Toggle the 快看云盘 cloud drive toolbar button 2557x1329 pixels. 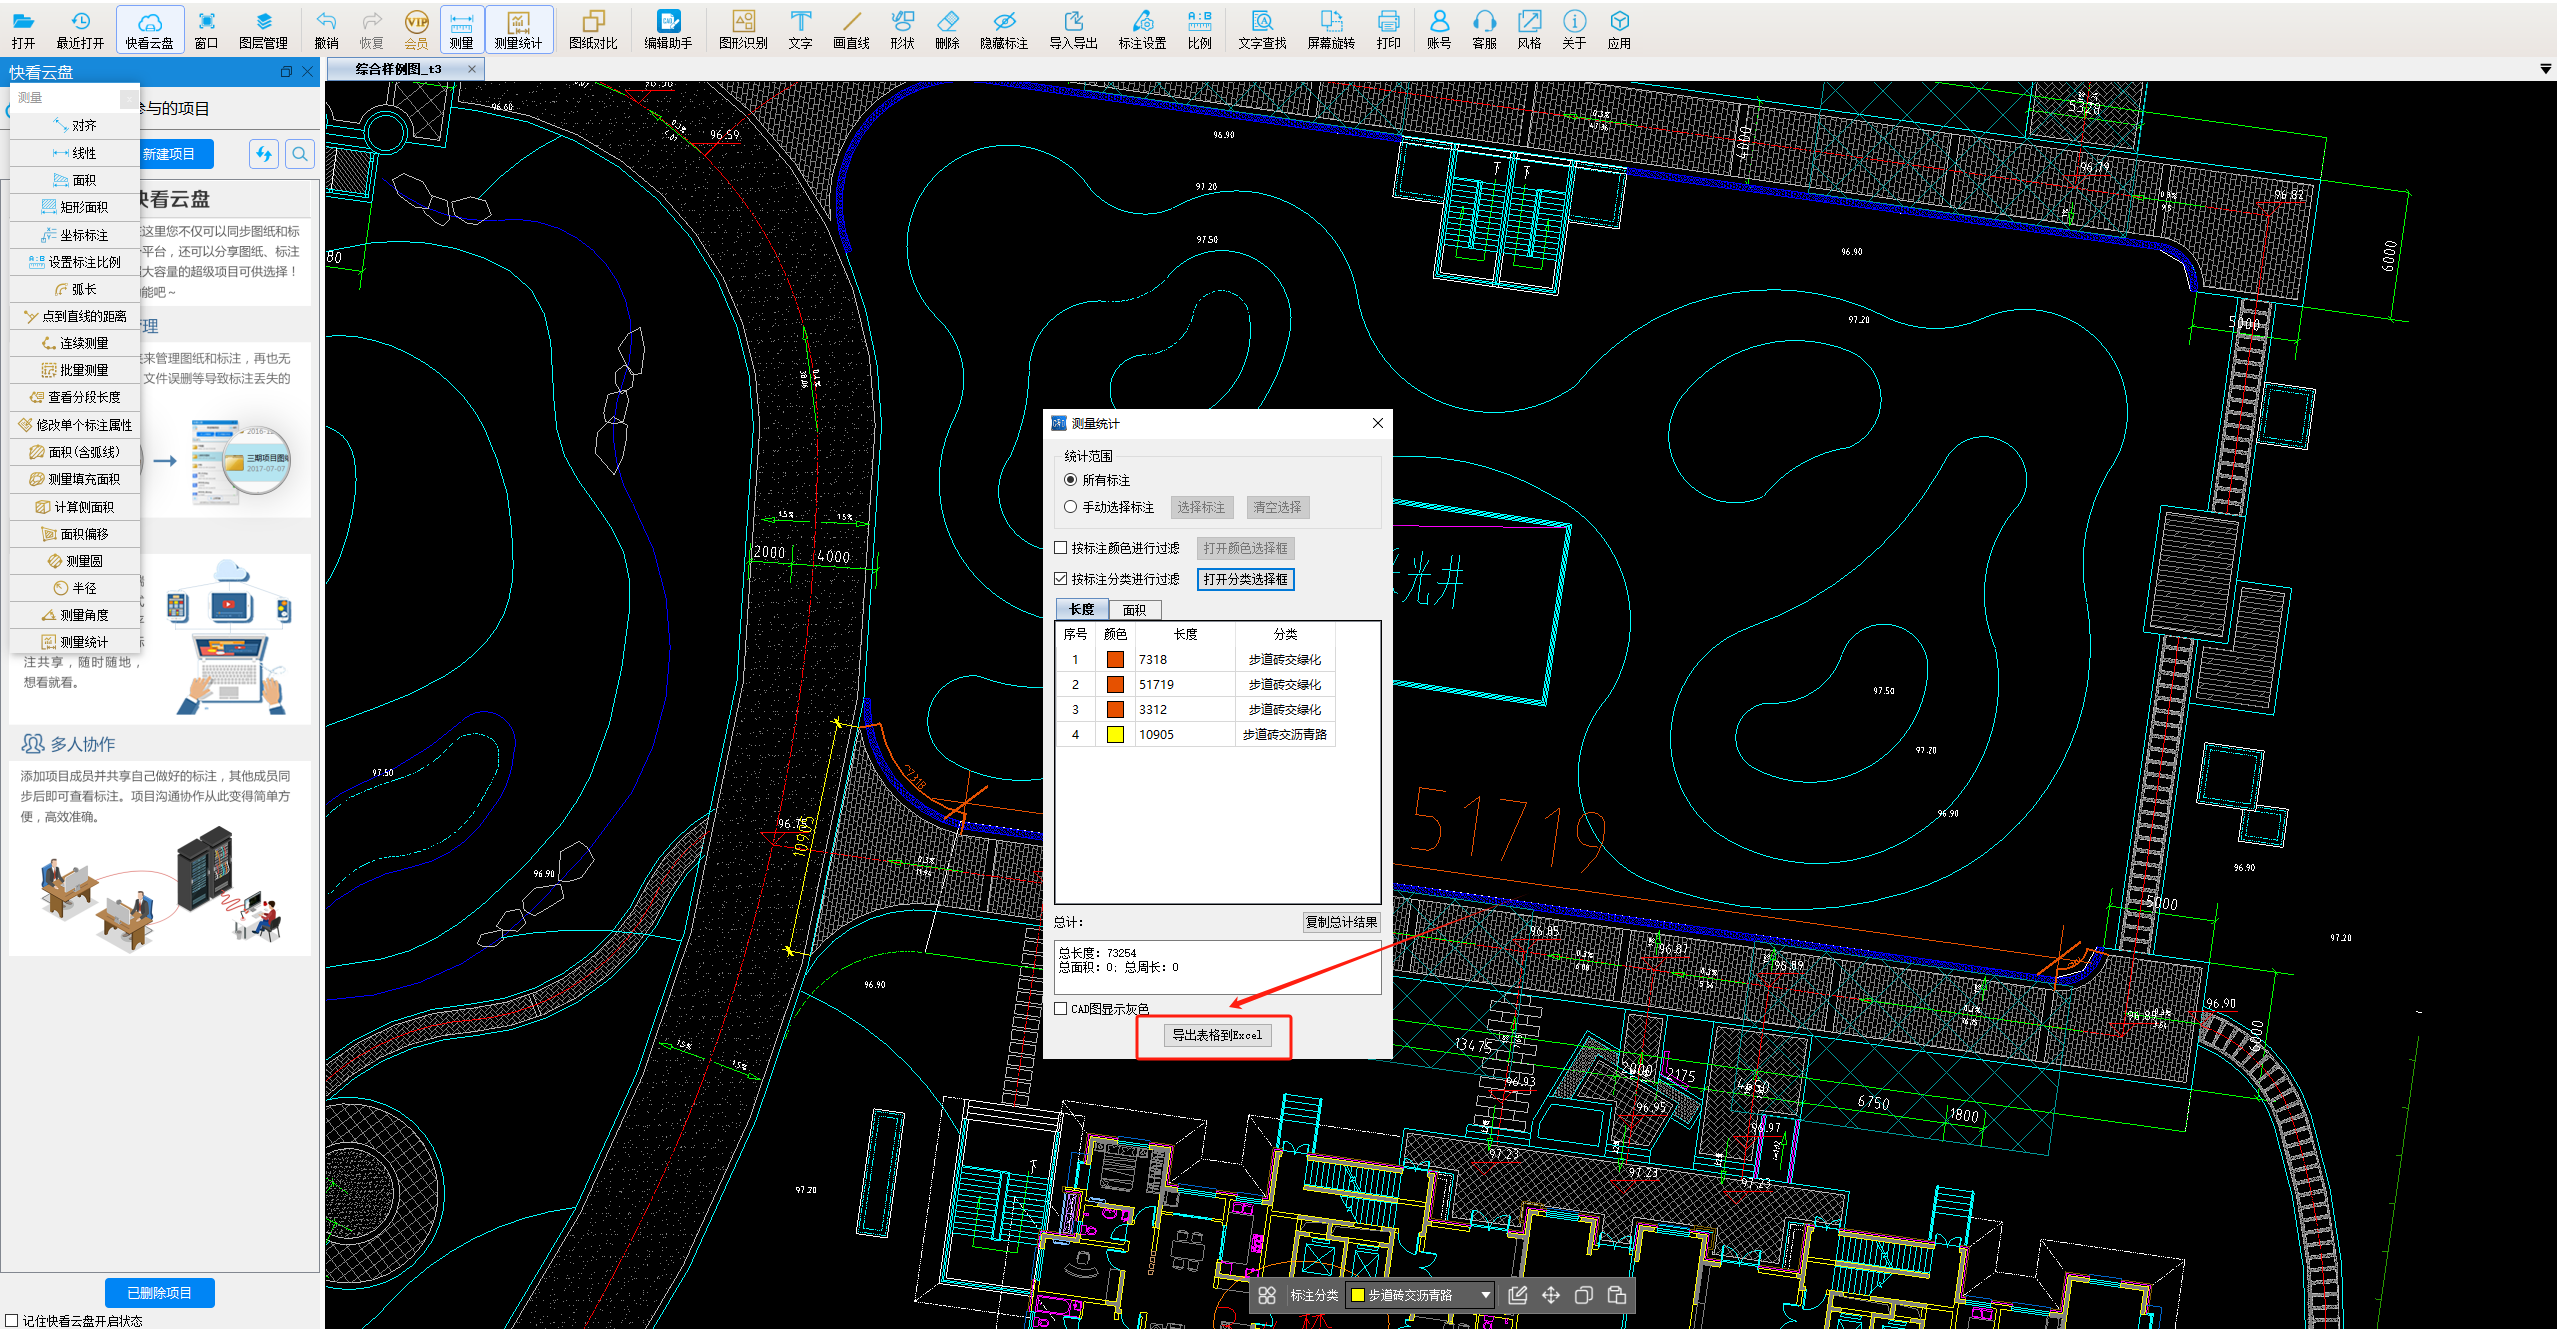coord(149,29)
